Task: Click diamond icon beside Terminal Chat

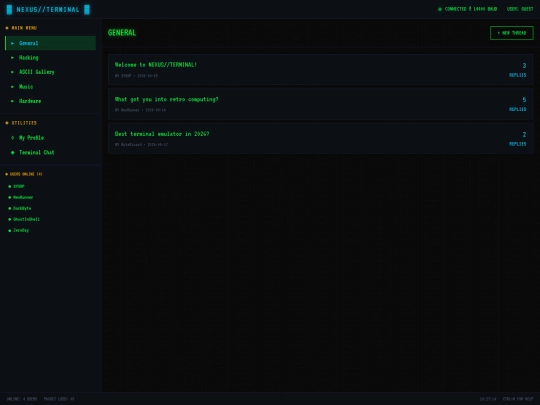Action: pos(13,152)
